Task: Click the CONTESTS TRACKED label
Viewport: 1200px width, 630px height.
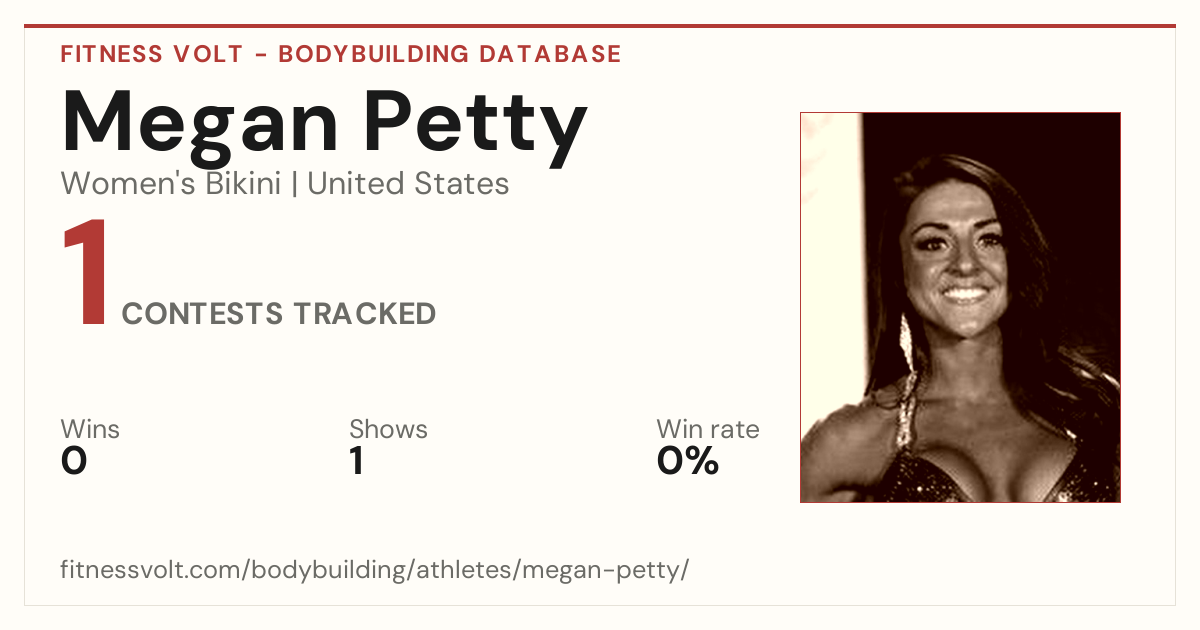Action: coord(279,314)
